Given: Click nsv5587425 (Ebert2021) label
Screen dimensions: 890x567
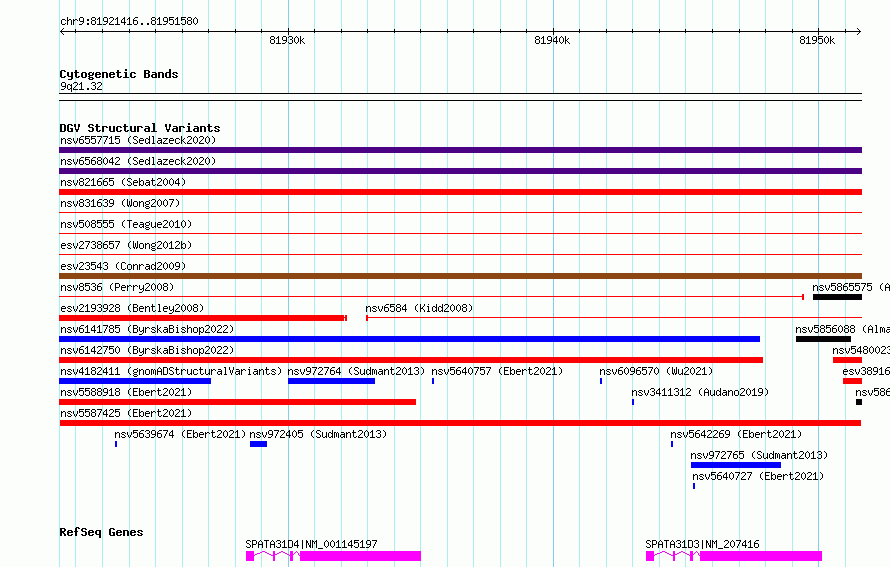Looking at the screenshot, I should click(126, 413).
